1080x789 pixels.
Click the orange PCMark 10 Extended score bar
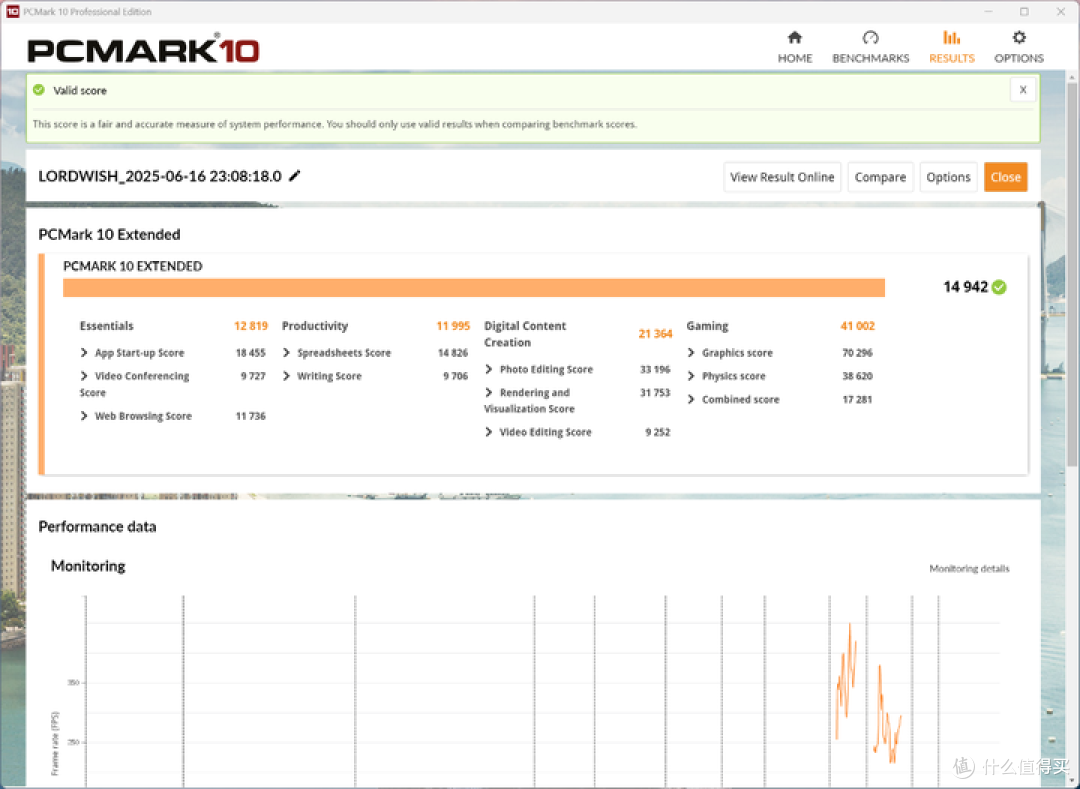pos(474,288)
